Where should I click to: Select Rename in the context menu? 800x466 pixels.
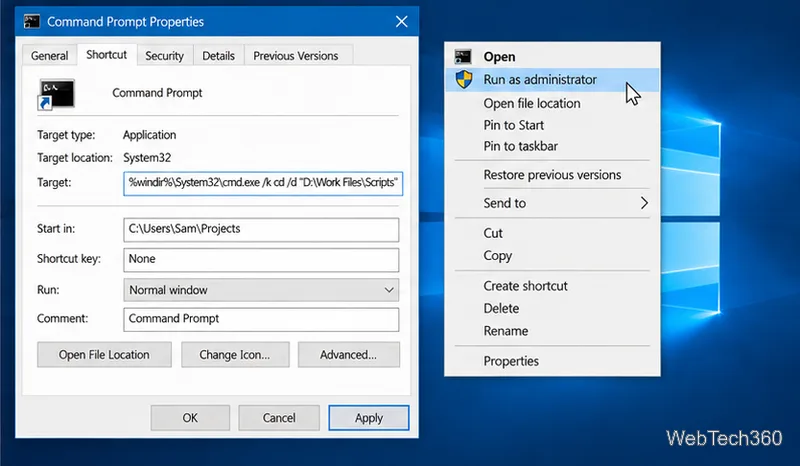[x=552, y=331]
